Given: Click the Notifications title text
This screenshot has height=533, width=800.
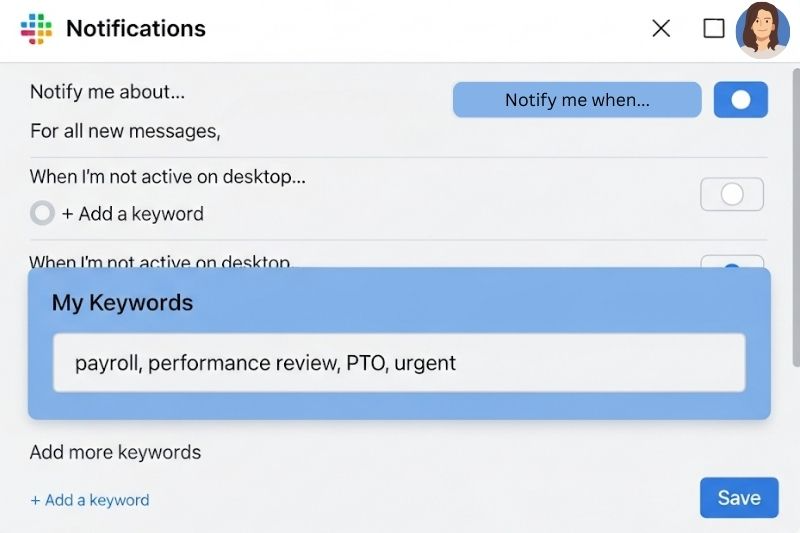Looking at the screenshot, I should [x=136, y=29].
